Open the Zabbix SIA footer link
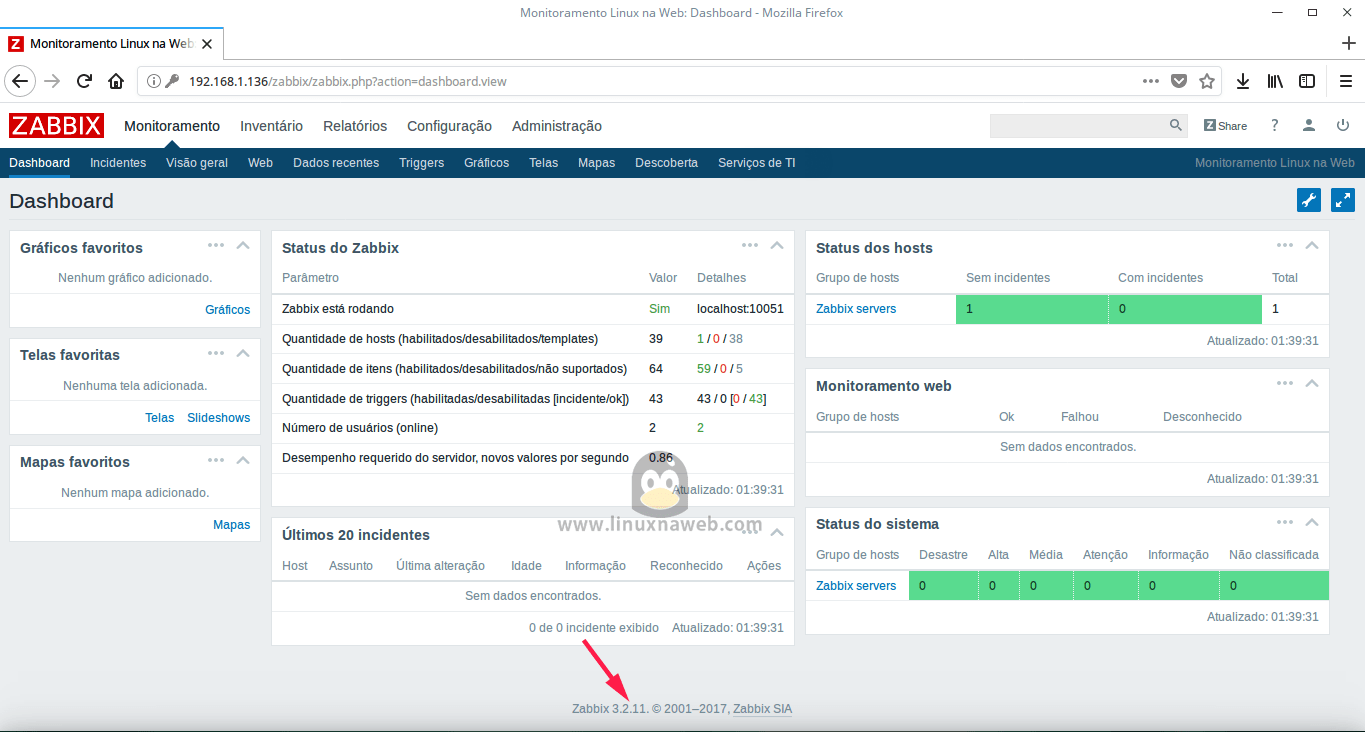This screenshot has width=1365, height=732. 762,709
